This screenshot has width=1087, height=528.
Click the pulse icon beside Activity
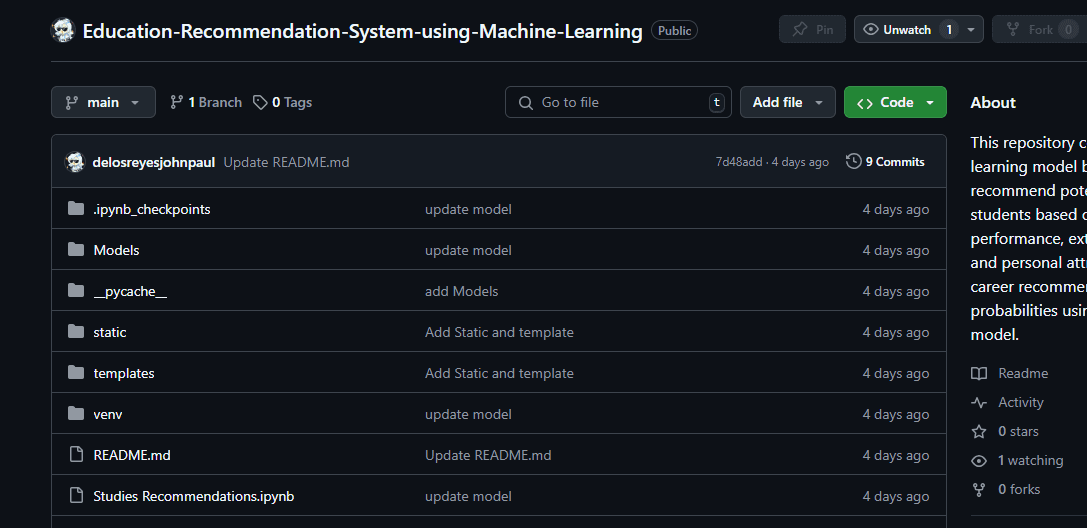979,403
